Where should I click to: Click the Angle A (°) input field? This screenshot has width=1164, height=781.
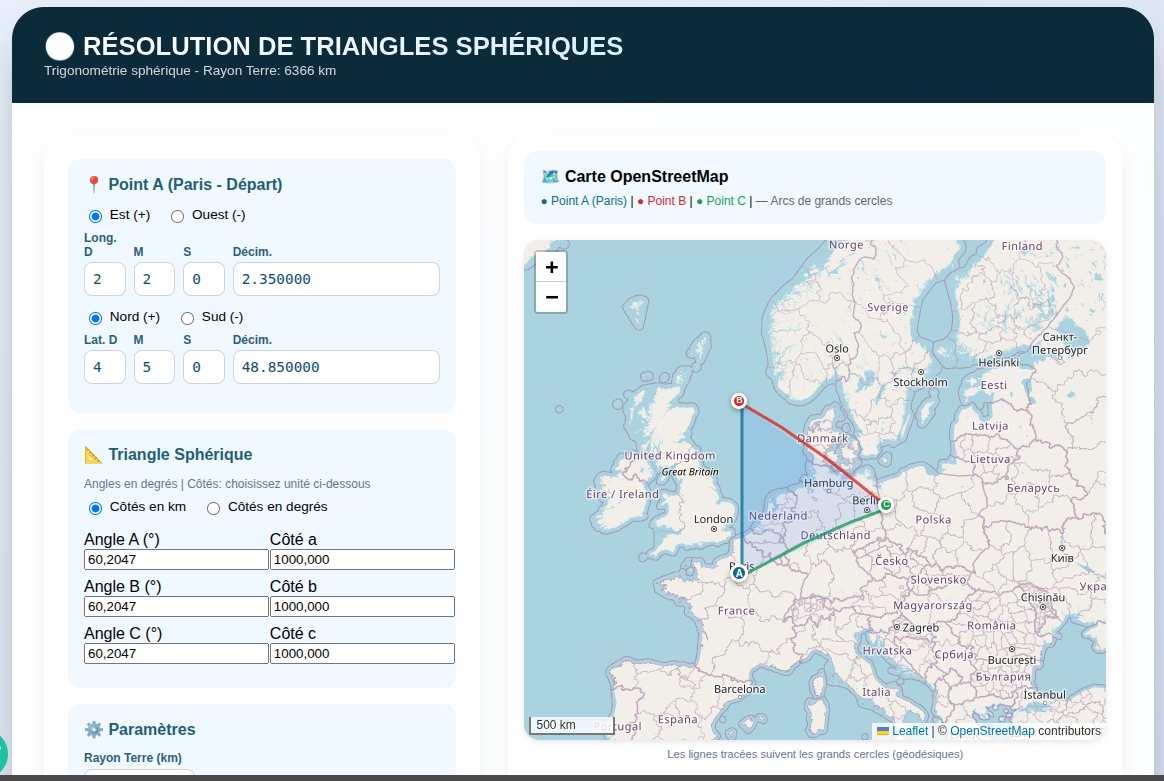[x=176, y=559]
